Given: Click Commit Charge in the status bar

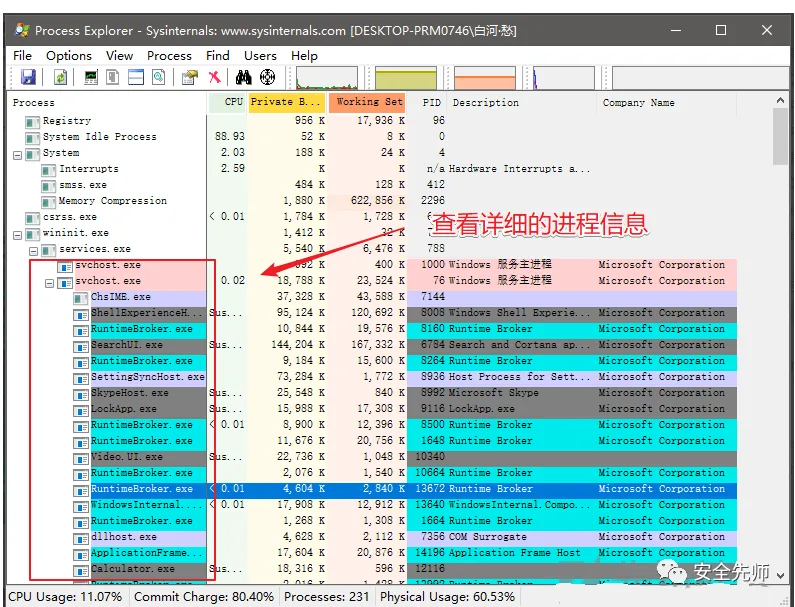Looking at the screenshot, I should click(204, 596).
